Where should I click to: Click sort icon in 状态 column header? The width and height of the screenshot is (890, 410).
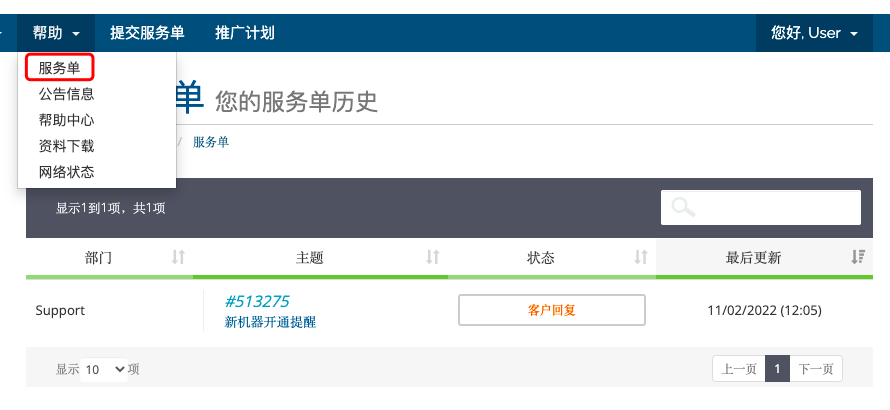tap(641, 258)
